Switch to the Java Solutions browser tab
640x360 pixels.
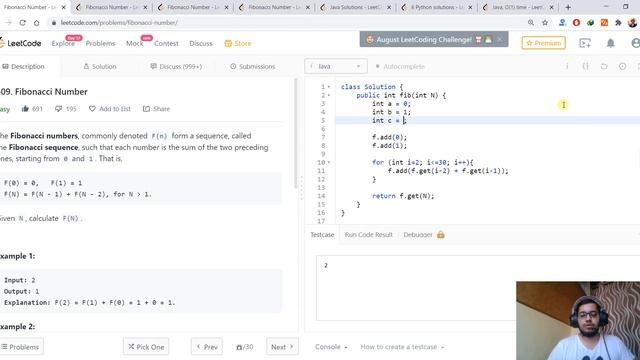[355, 7]
